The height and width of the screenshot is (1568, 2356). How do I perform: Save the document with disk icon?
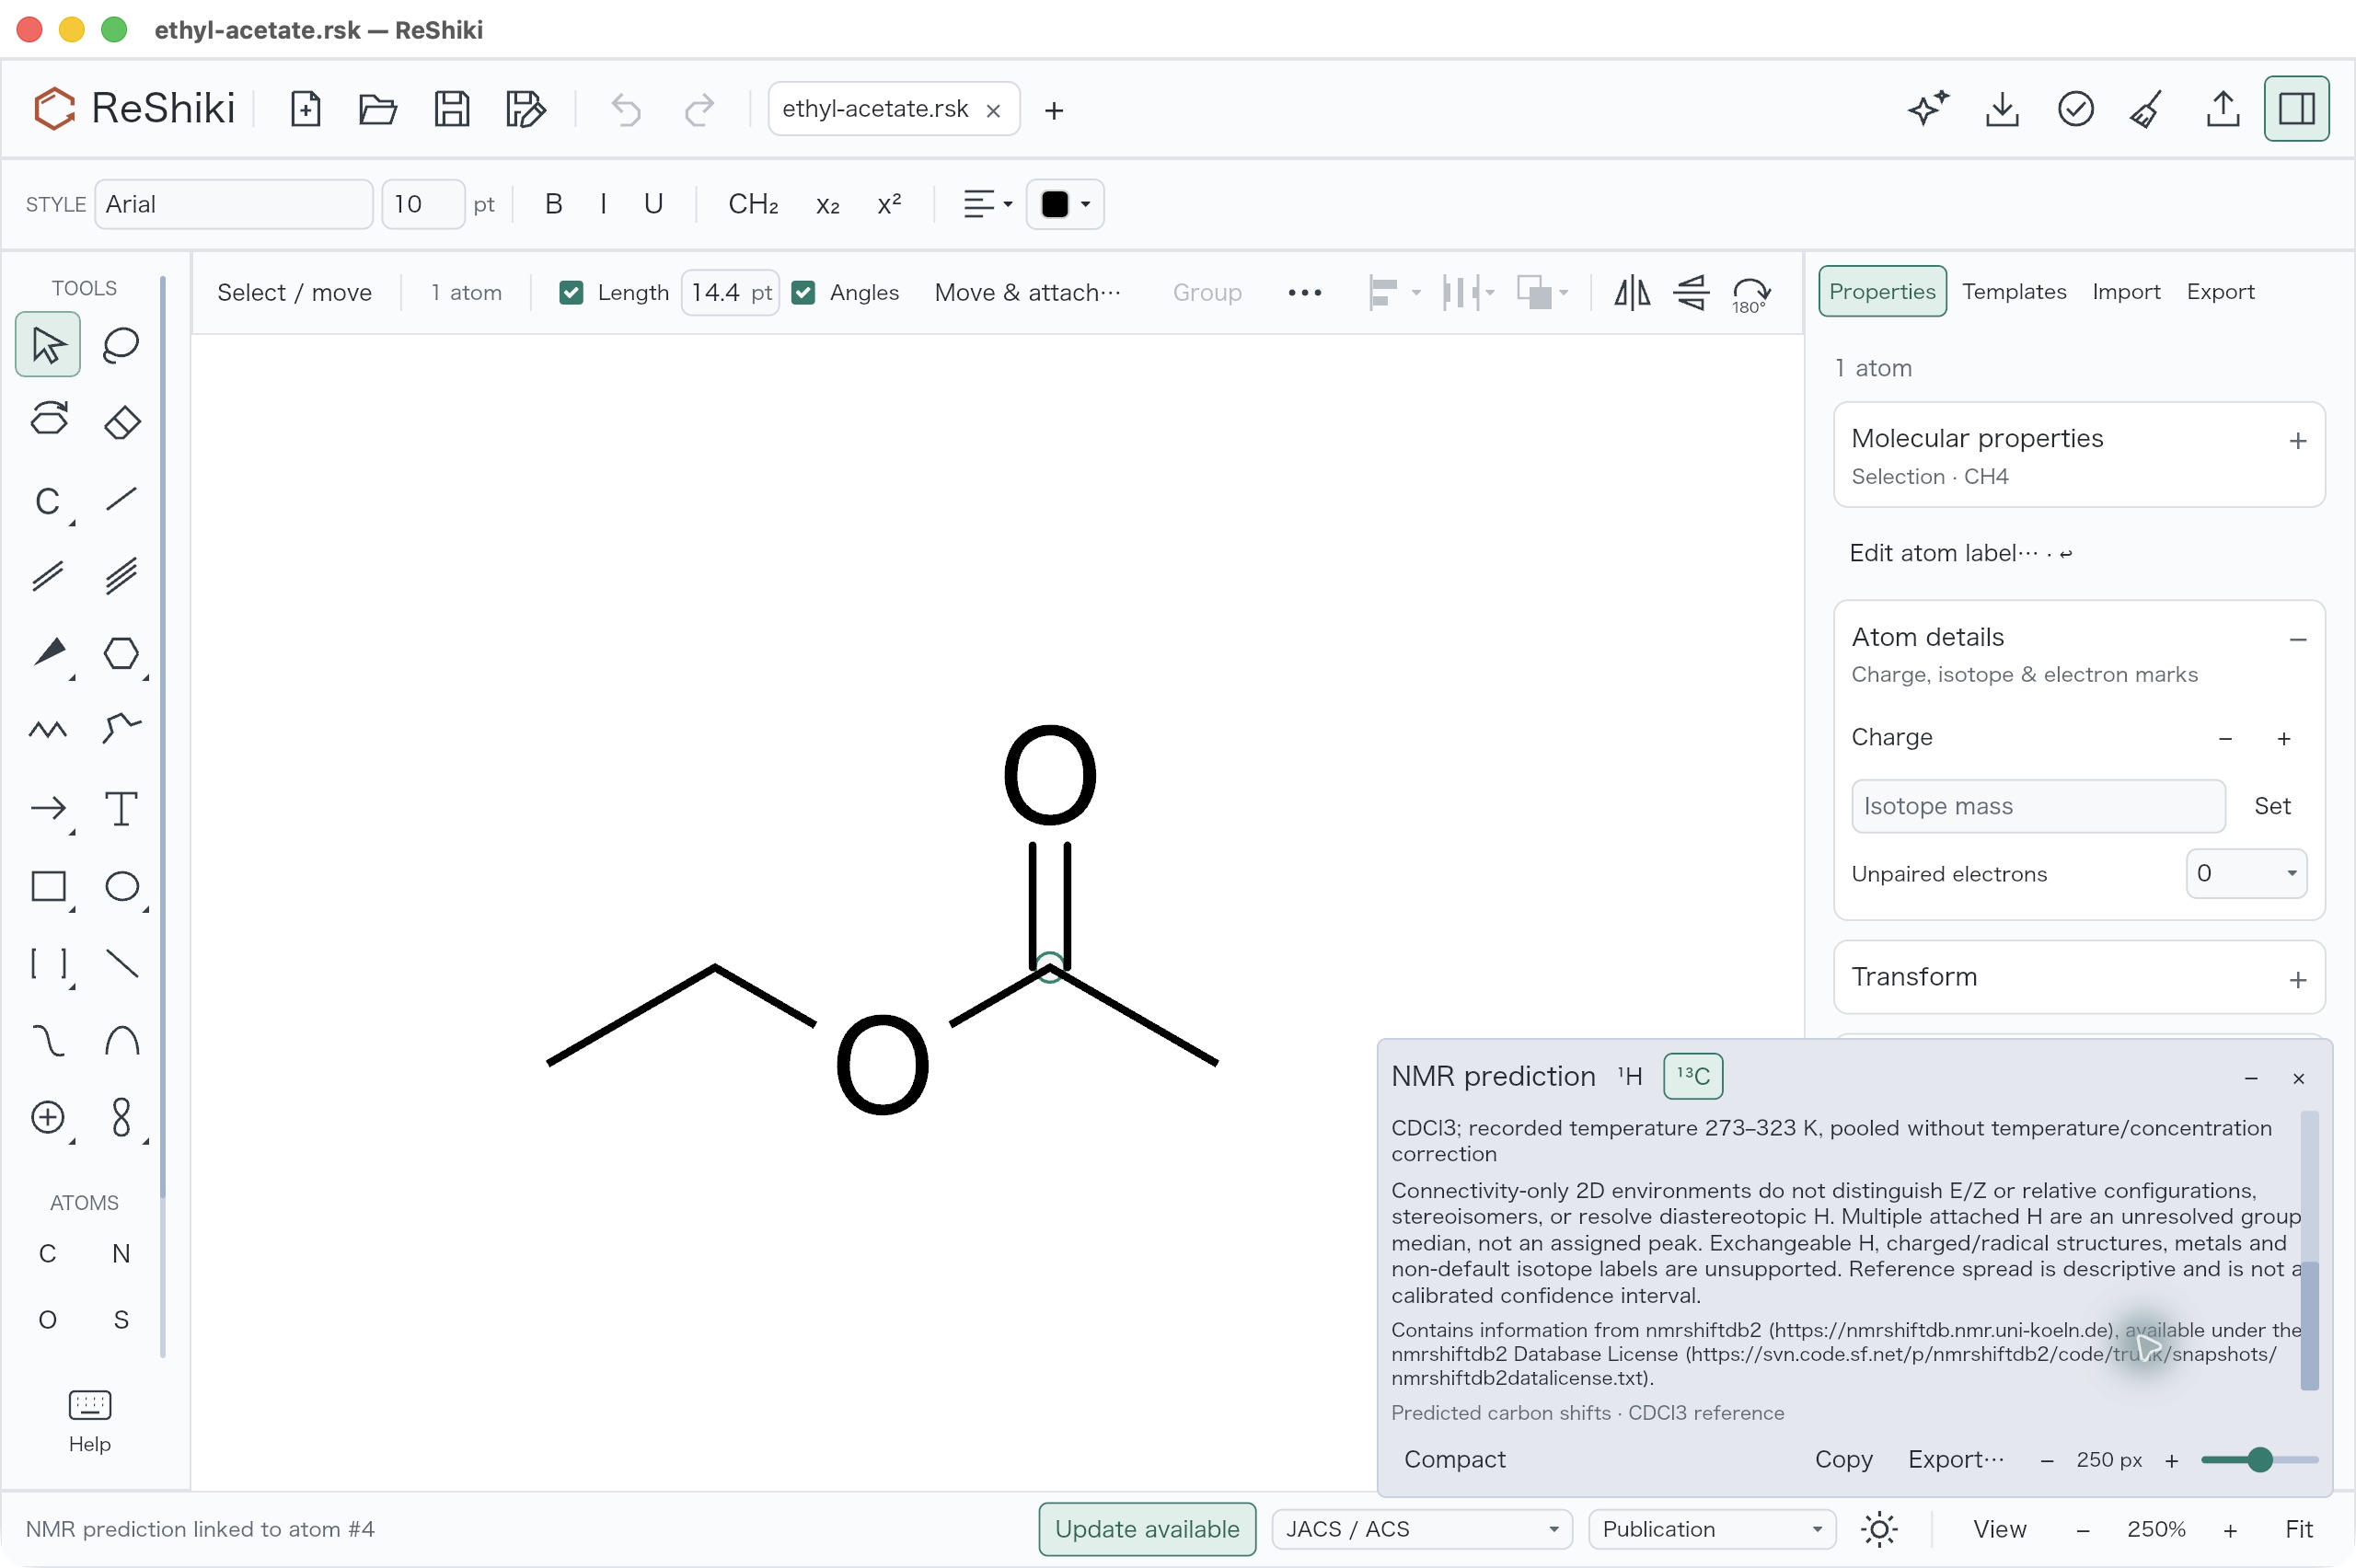click(x=452, y=109)
